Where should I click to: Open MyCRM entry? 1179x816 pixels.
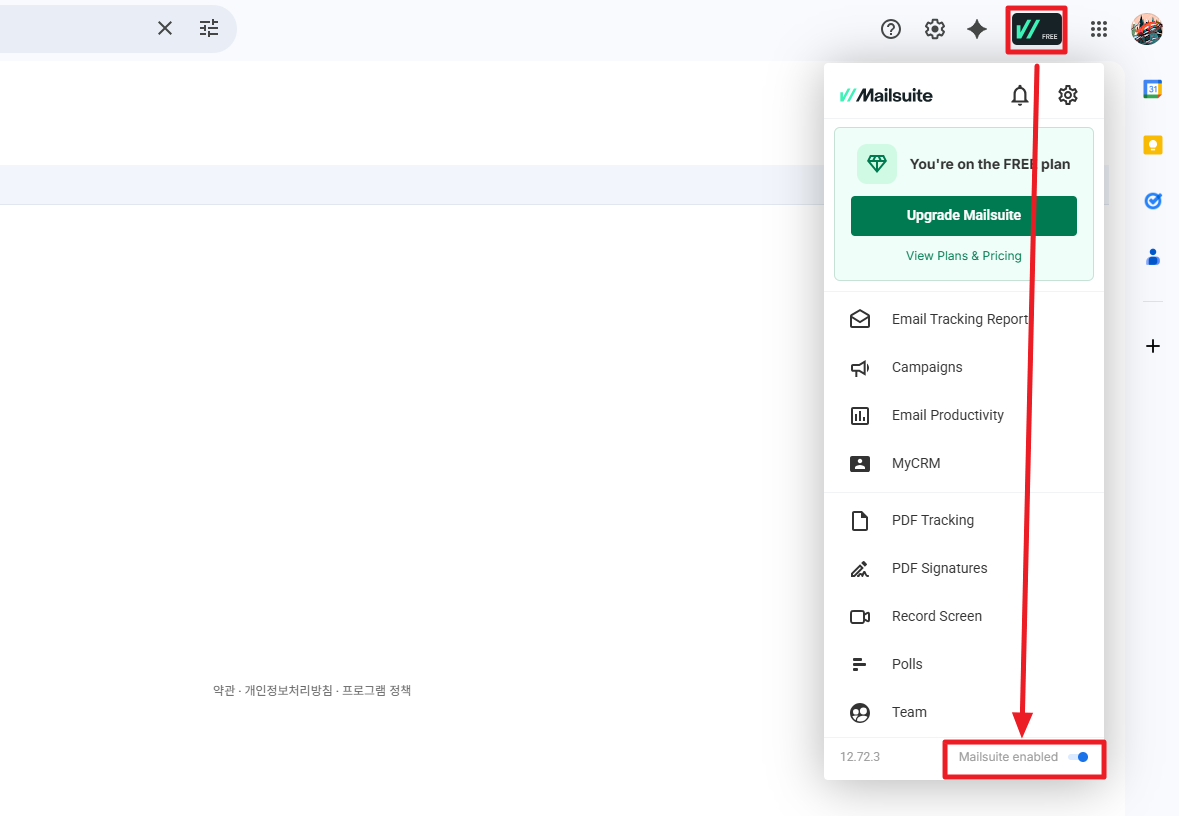click(x=964, y=463)
